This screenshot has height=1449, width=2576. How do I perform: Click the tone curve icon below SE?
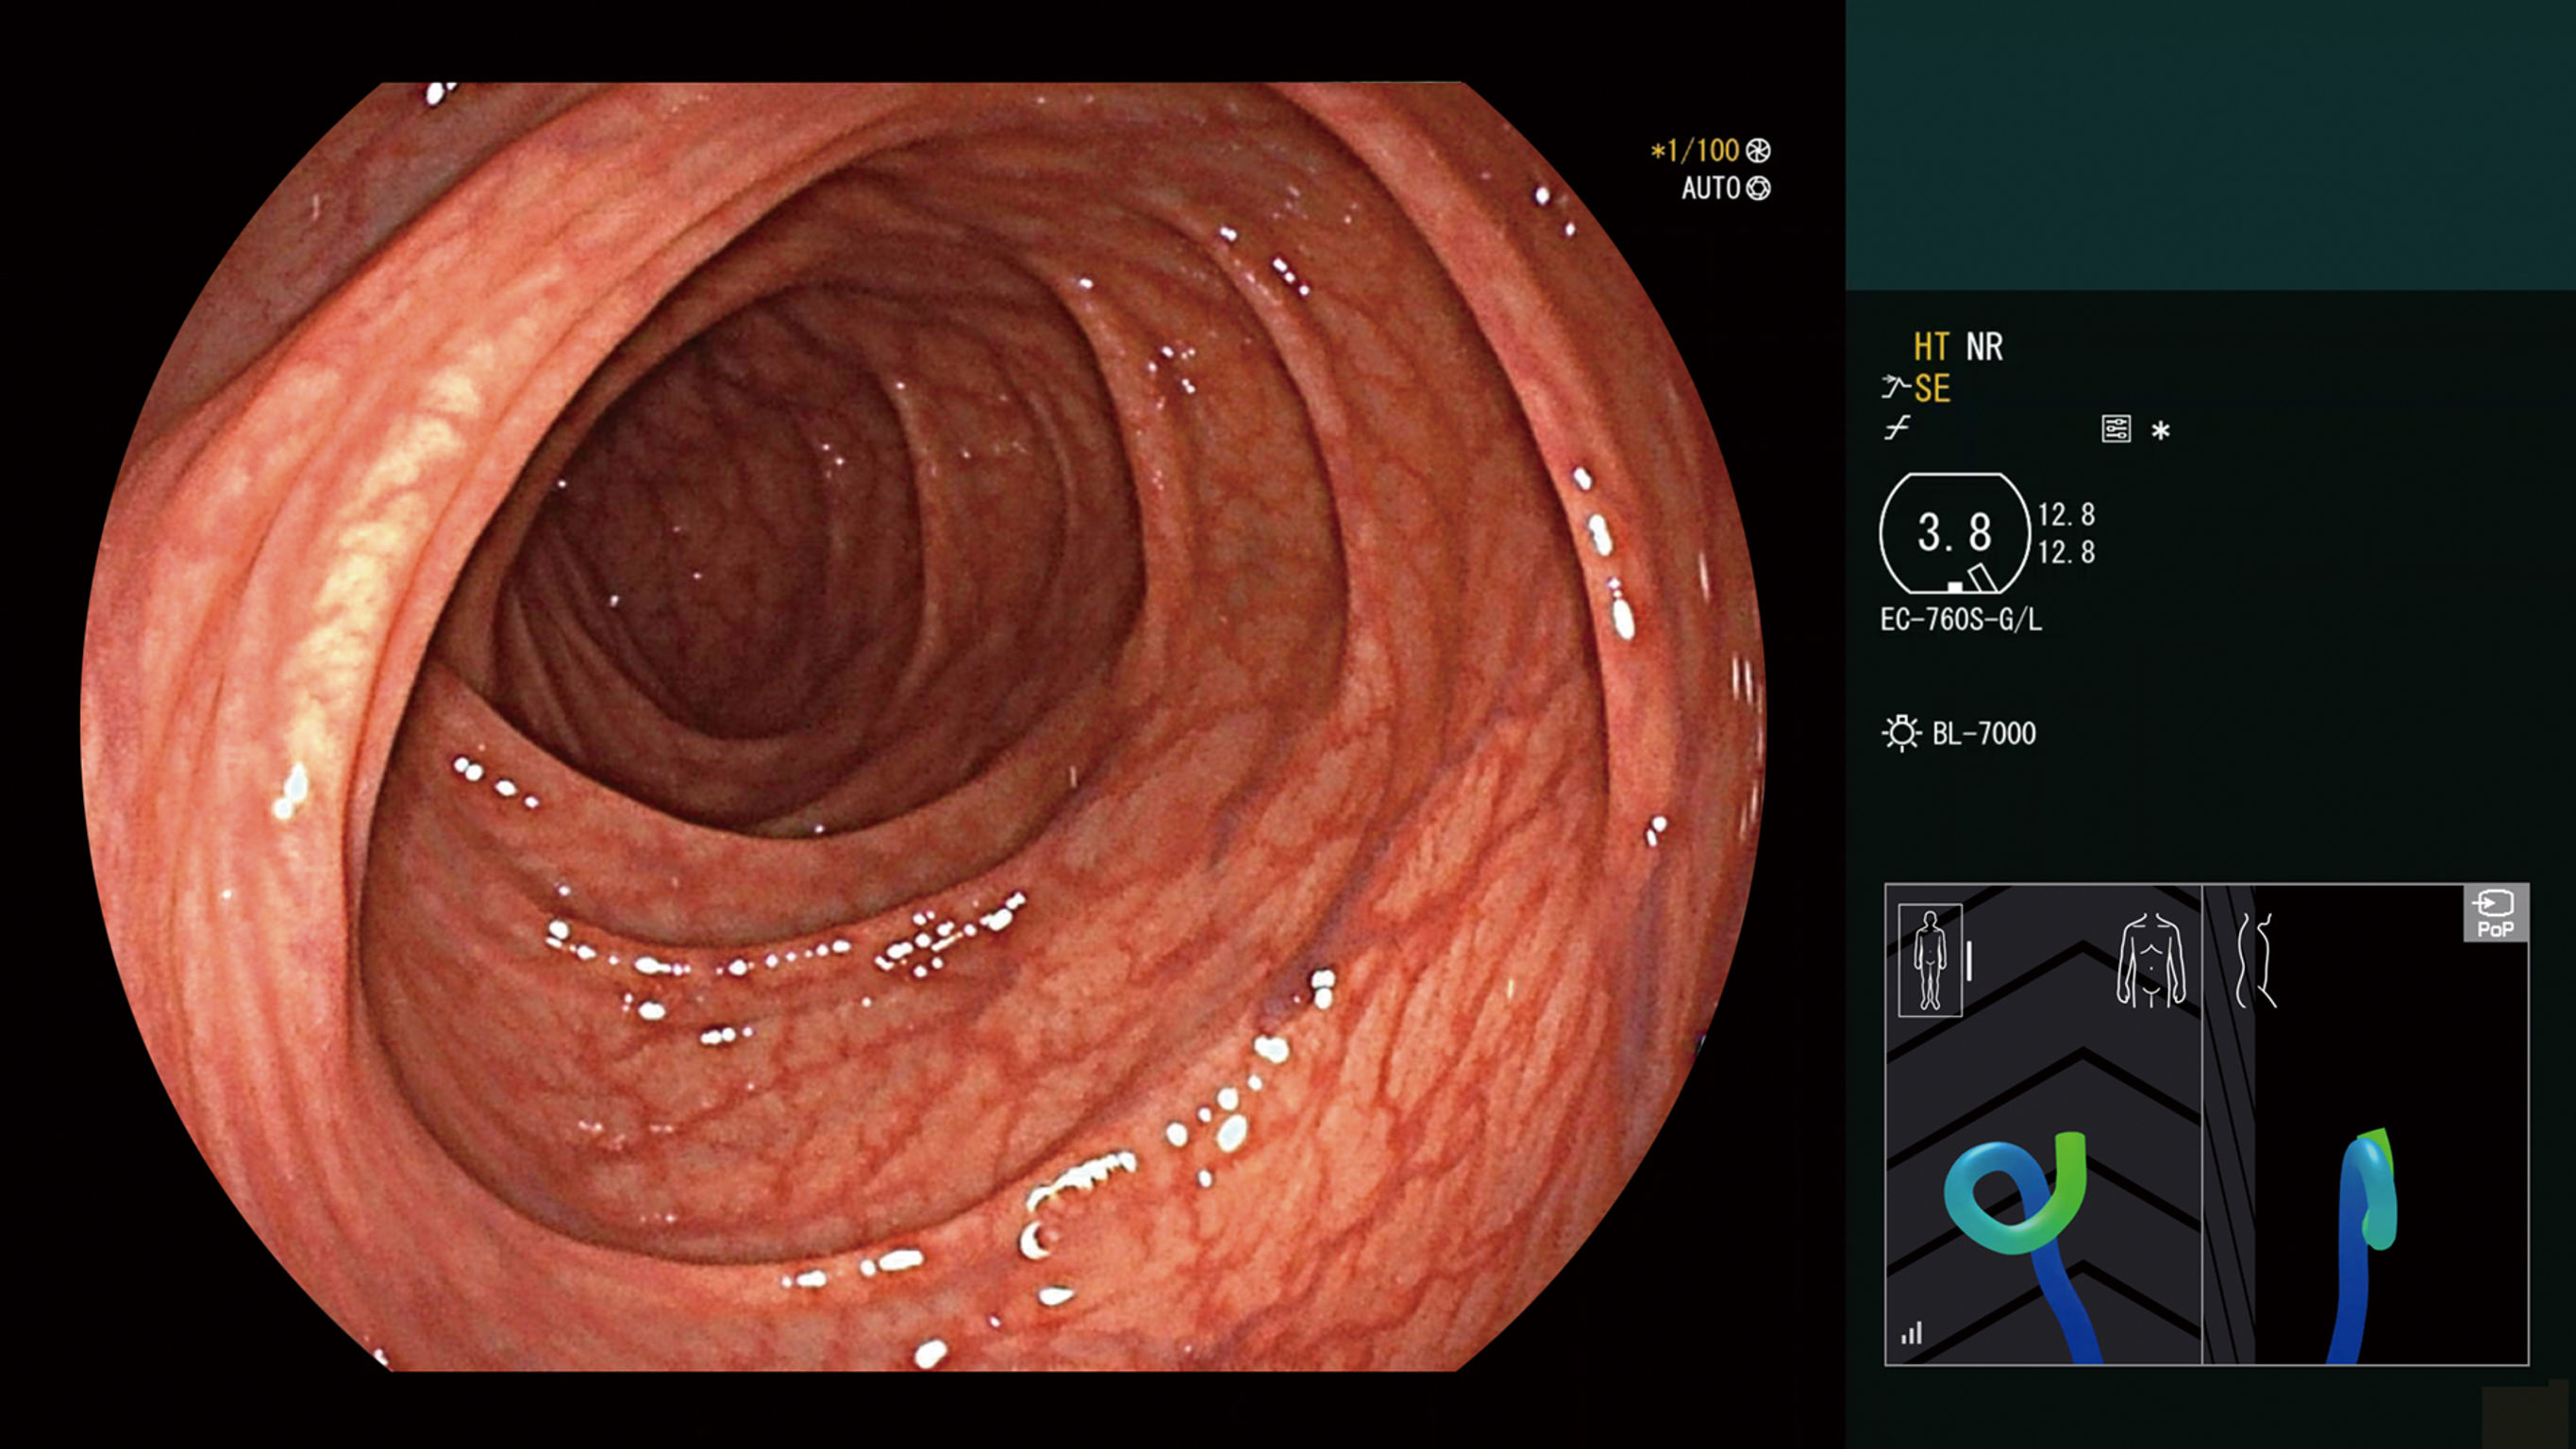pyautogui.click(x=1896, y=429)
